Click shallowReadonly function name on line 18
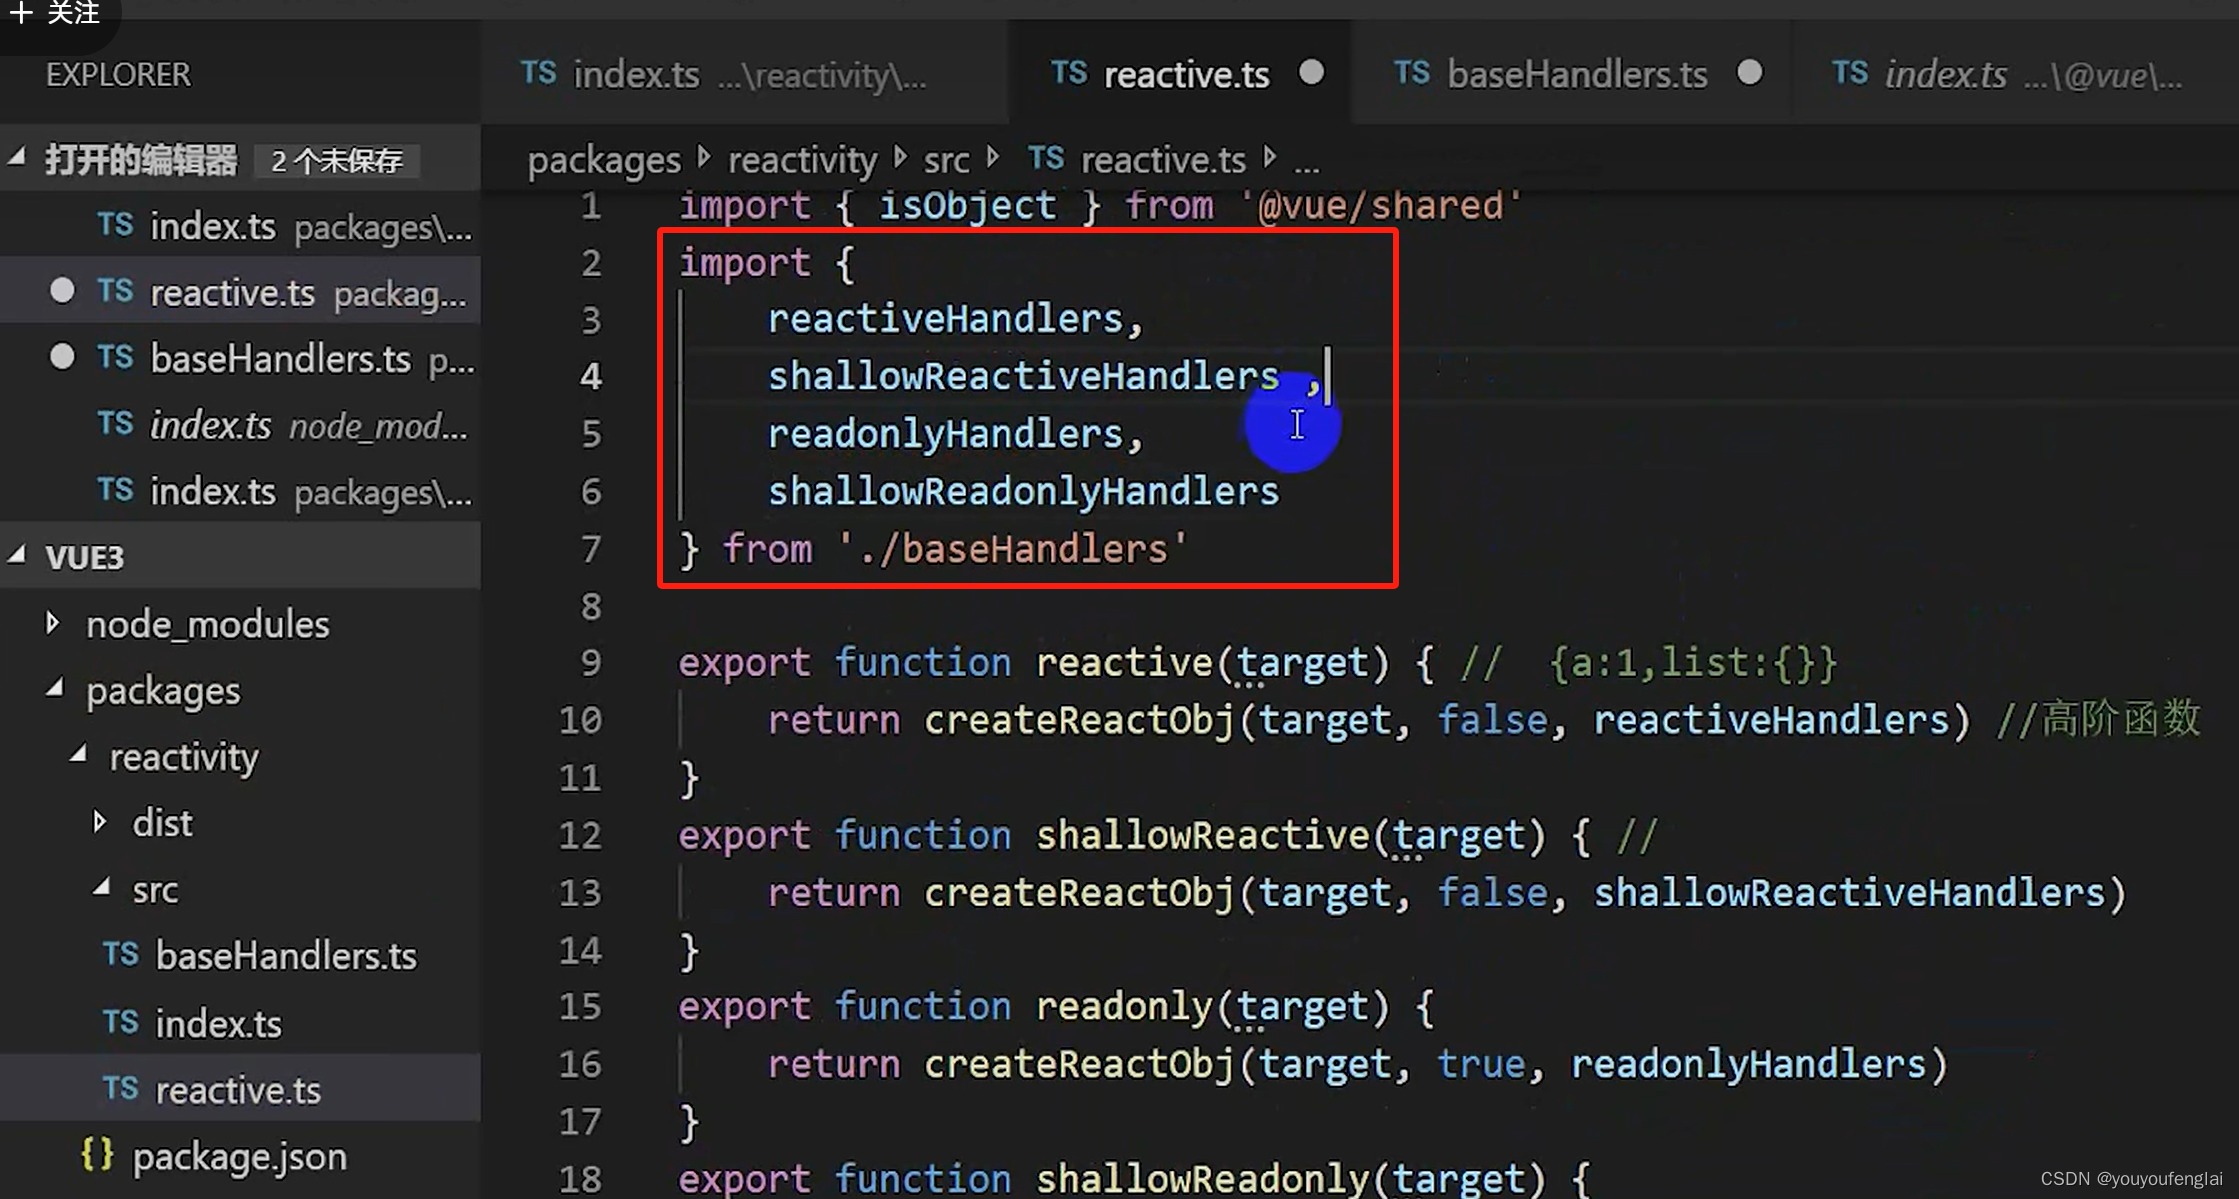This screenshot has height=1199, width=2239. click(x=1202, y=1179)
